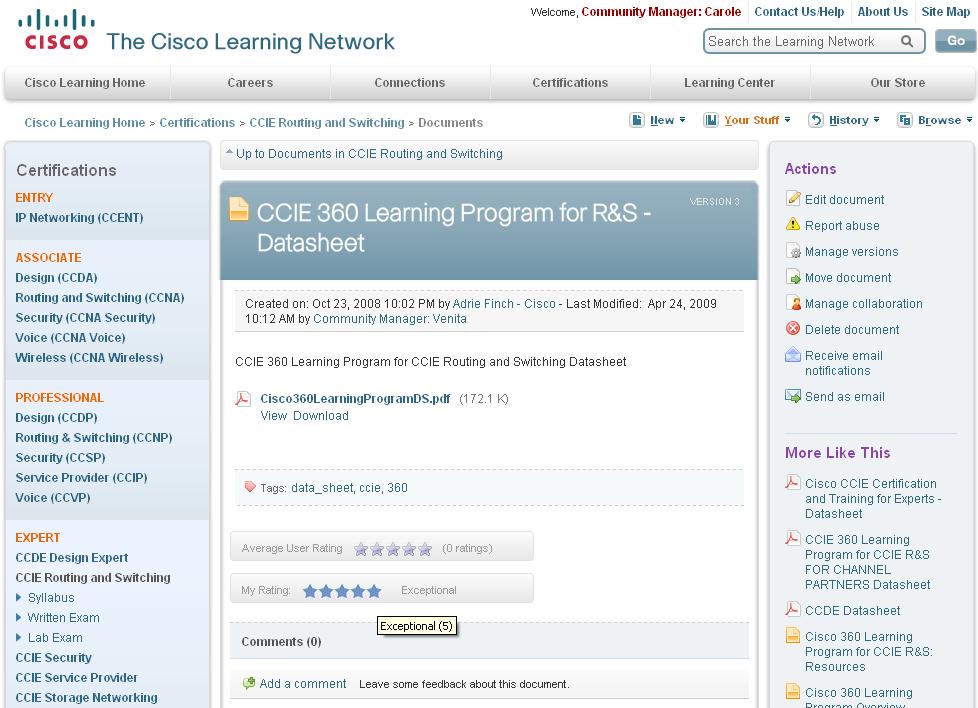Expand the Syllabus tree item
Image resolution: width=978 pixels, height=708 pixels.
click(x=19, y=598)
